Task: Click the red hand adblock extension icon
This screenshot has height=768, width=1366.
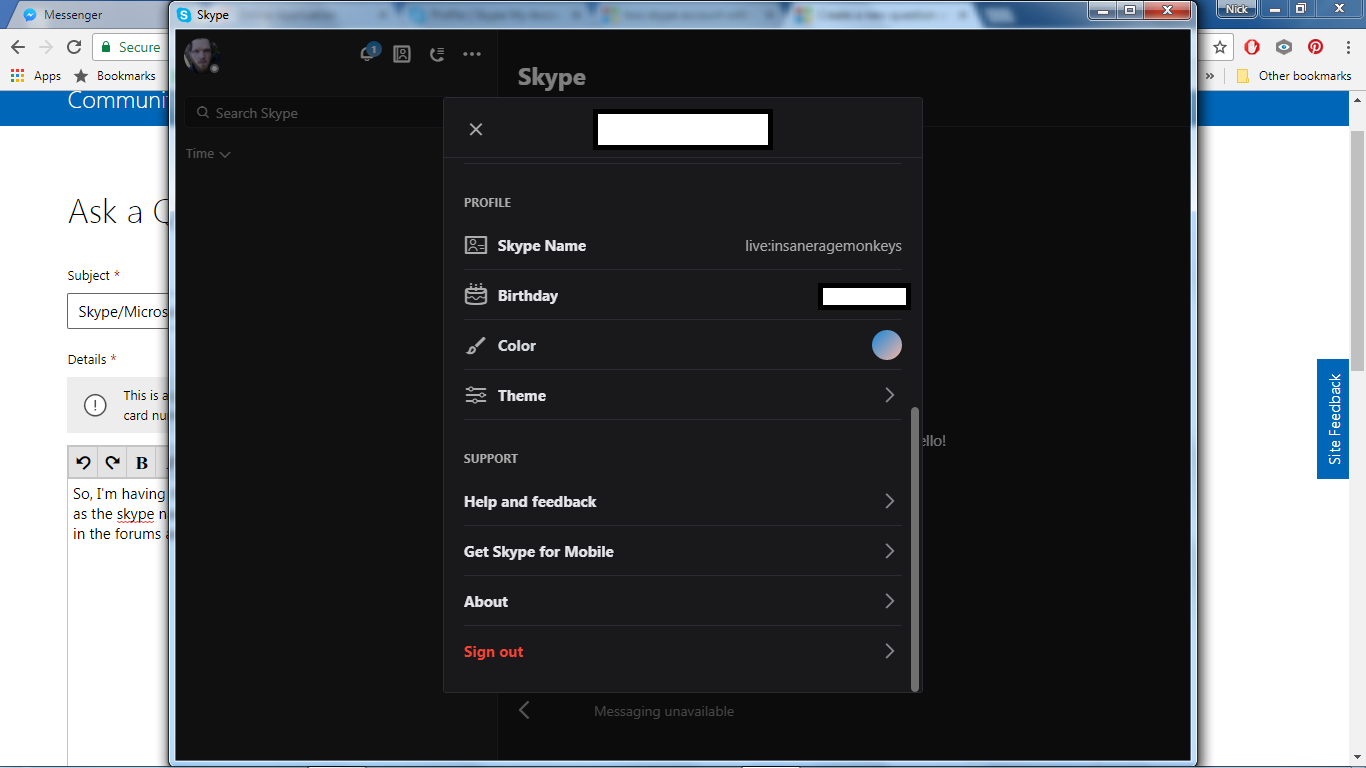Action: (x=1252, y=47)
